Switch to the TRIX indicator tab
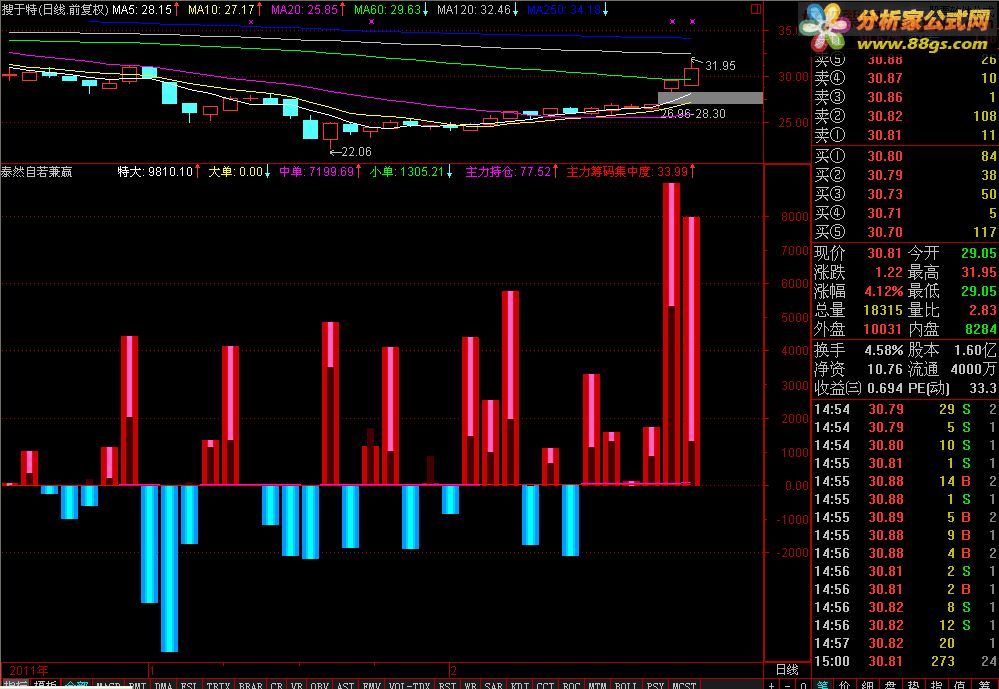999x689 pixels. coord(218,686)
